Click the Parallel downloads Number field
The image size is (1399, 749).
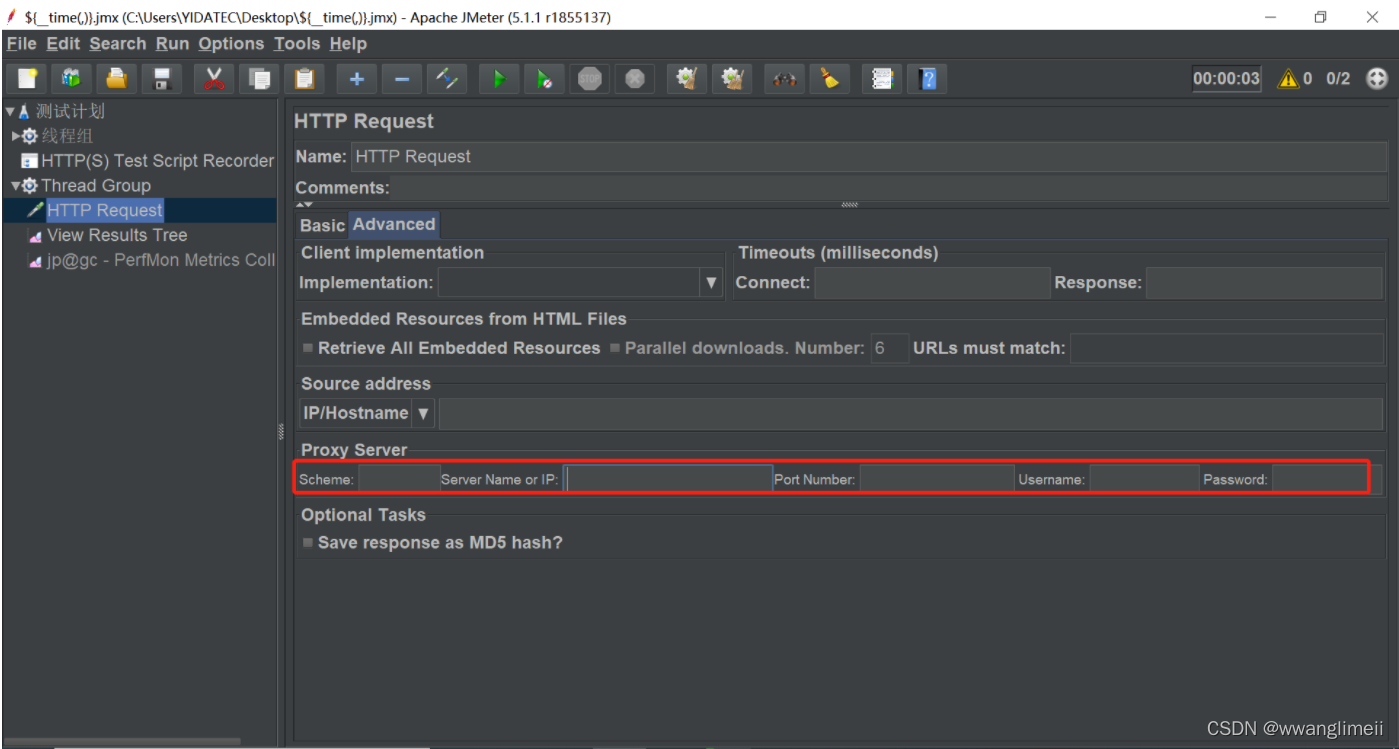tap(889, 348)
